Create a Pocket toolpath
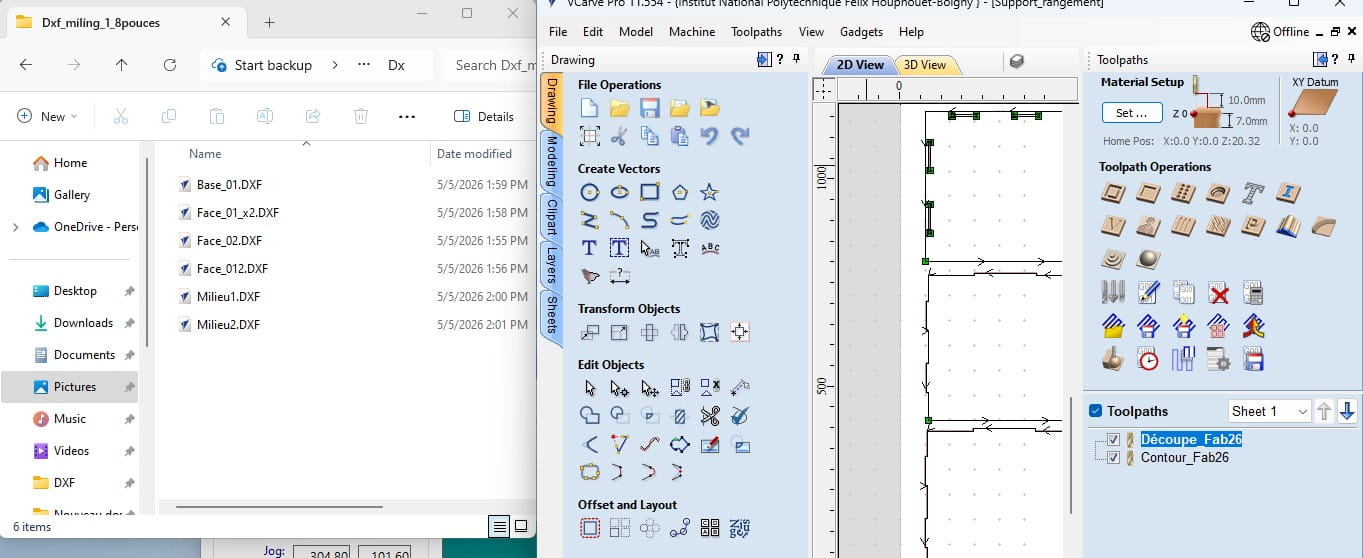Screen dimensions: 1363x558 pyautogui.click(x=1148, y=193)
